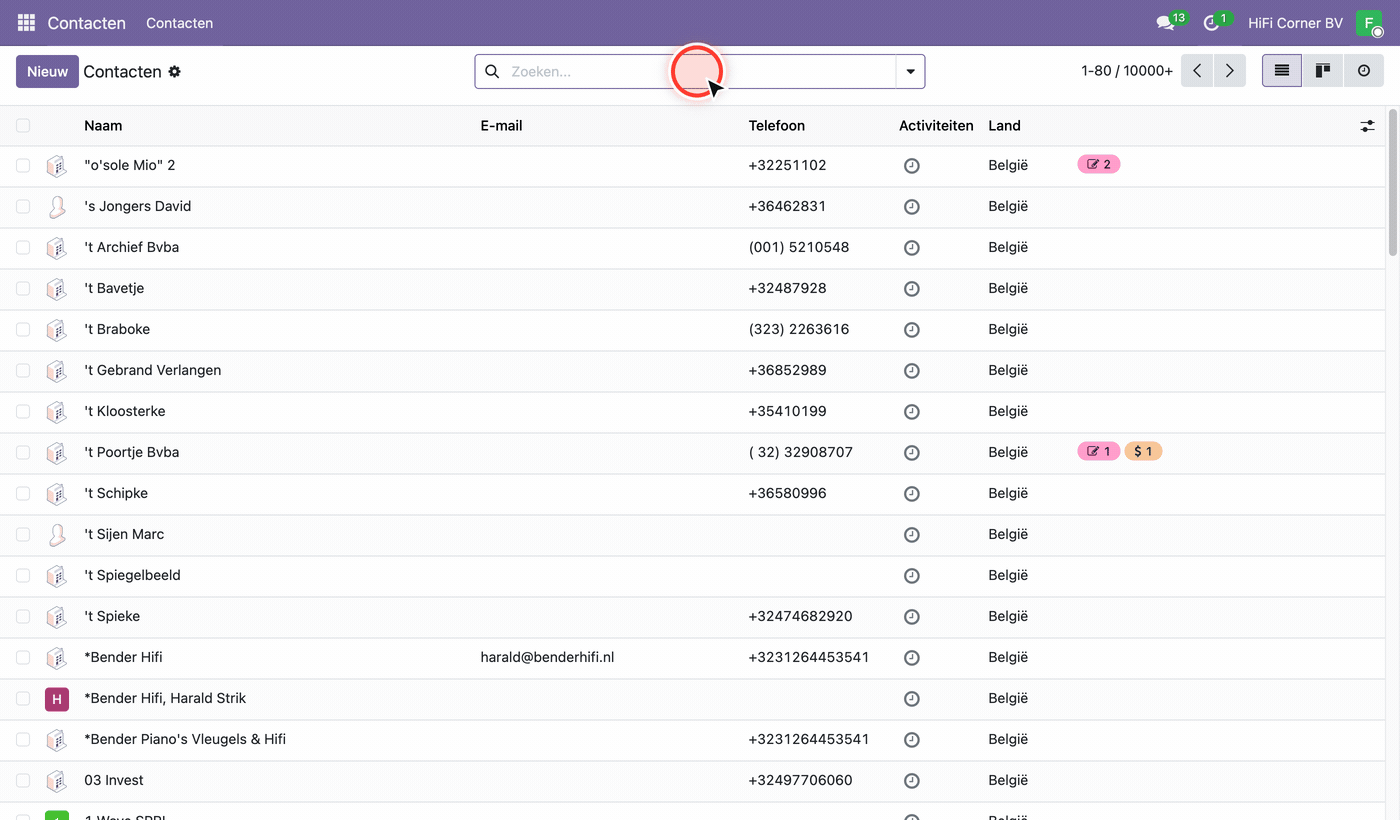Open activity clock for 't Bavetje
This screenshot has height=820, width=1400.
[911, 289]
